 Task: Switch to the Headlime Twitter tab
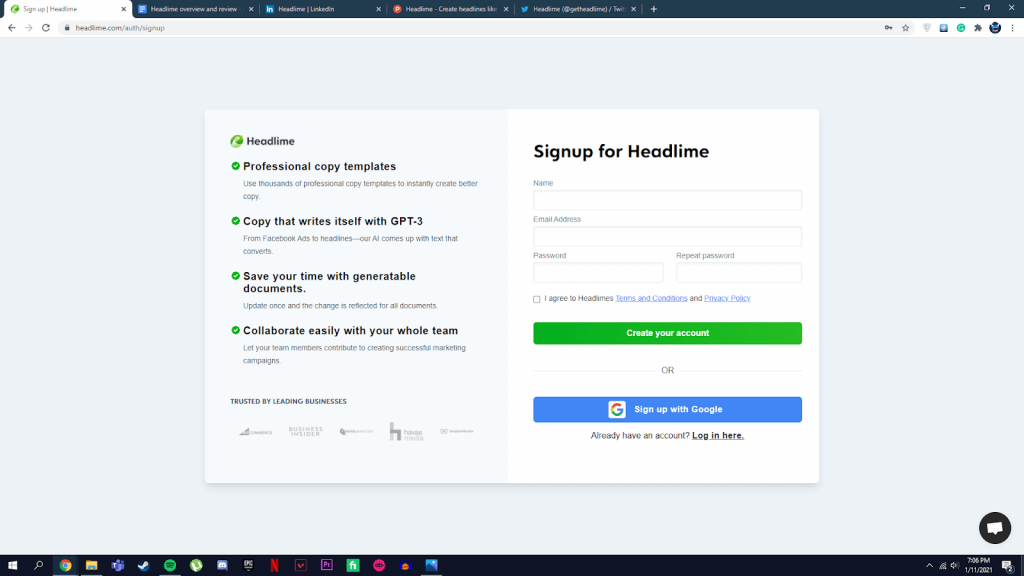579,9
